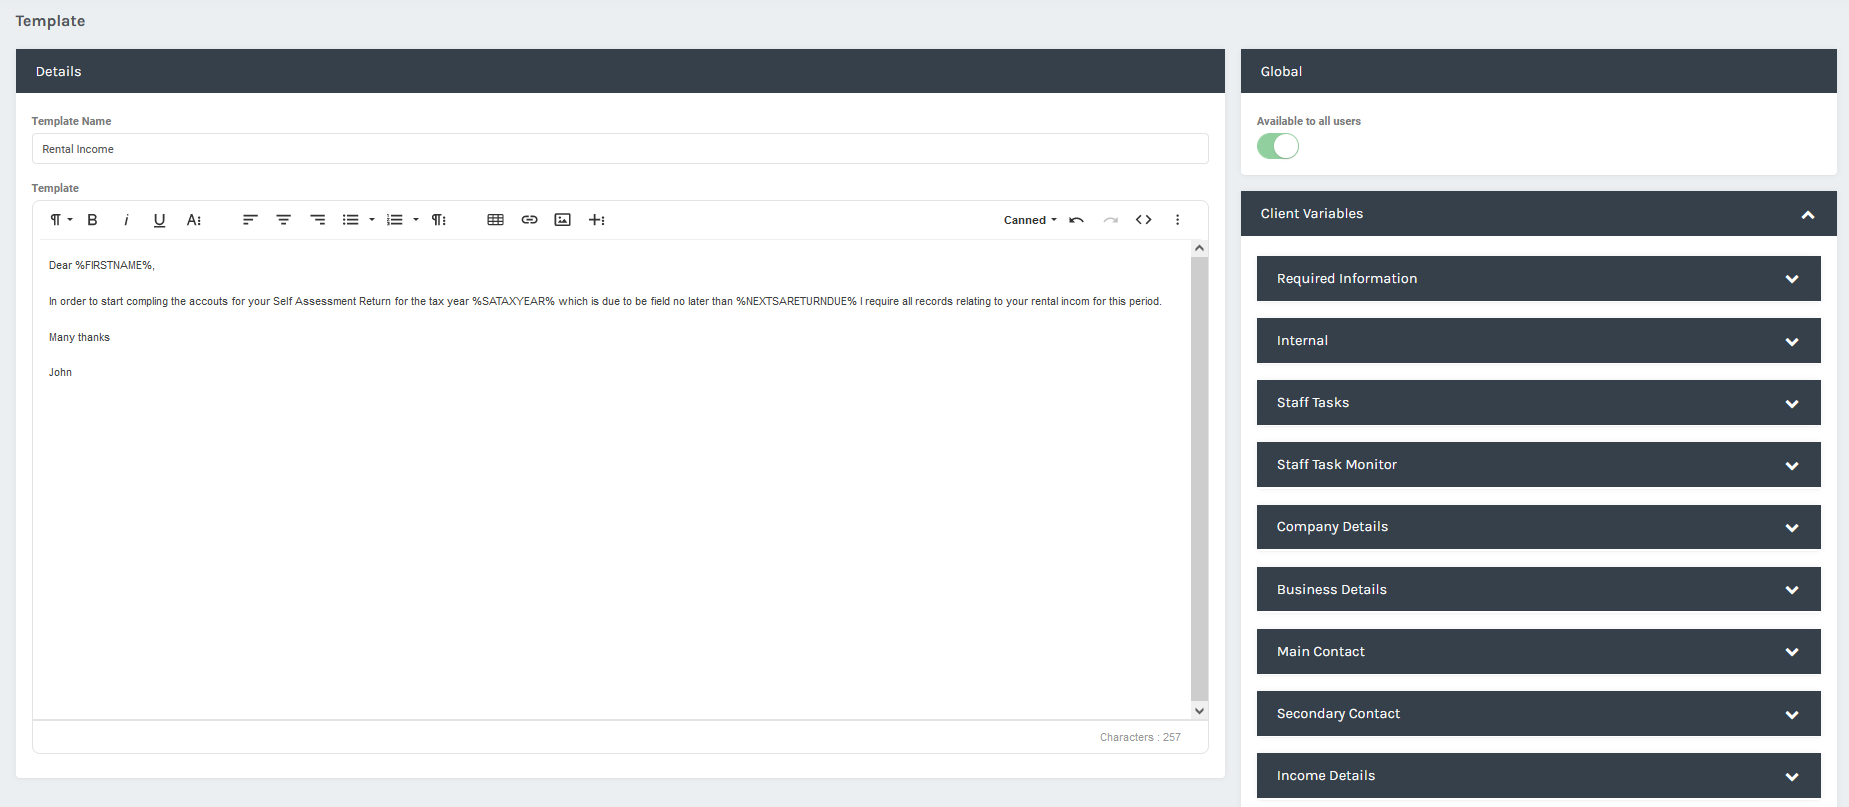Open the Canned dropdown
Viewport: 1849px width, 807px height.
tap(1030, 220)
